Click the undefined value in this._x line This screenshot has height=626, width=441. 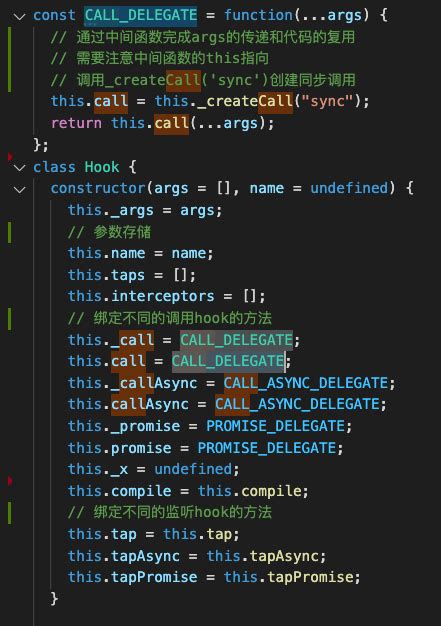click(x=193, y=470)
